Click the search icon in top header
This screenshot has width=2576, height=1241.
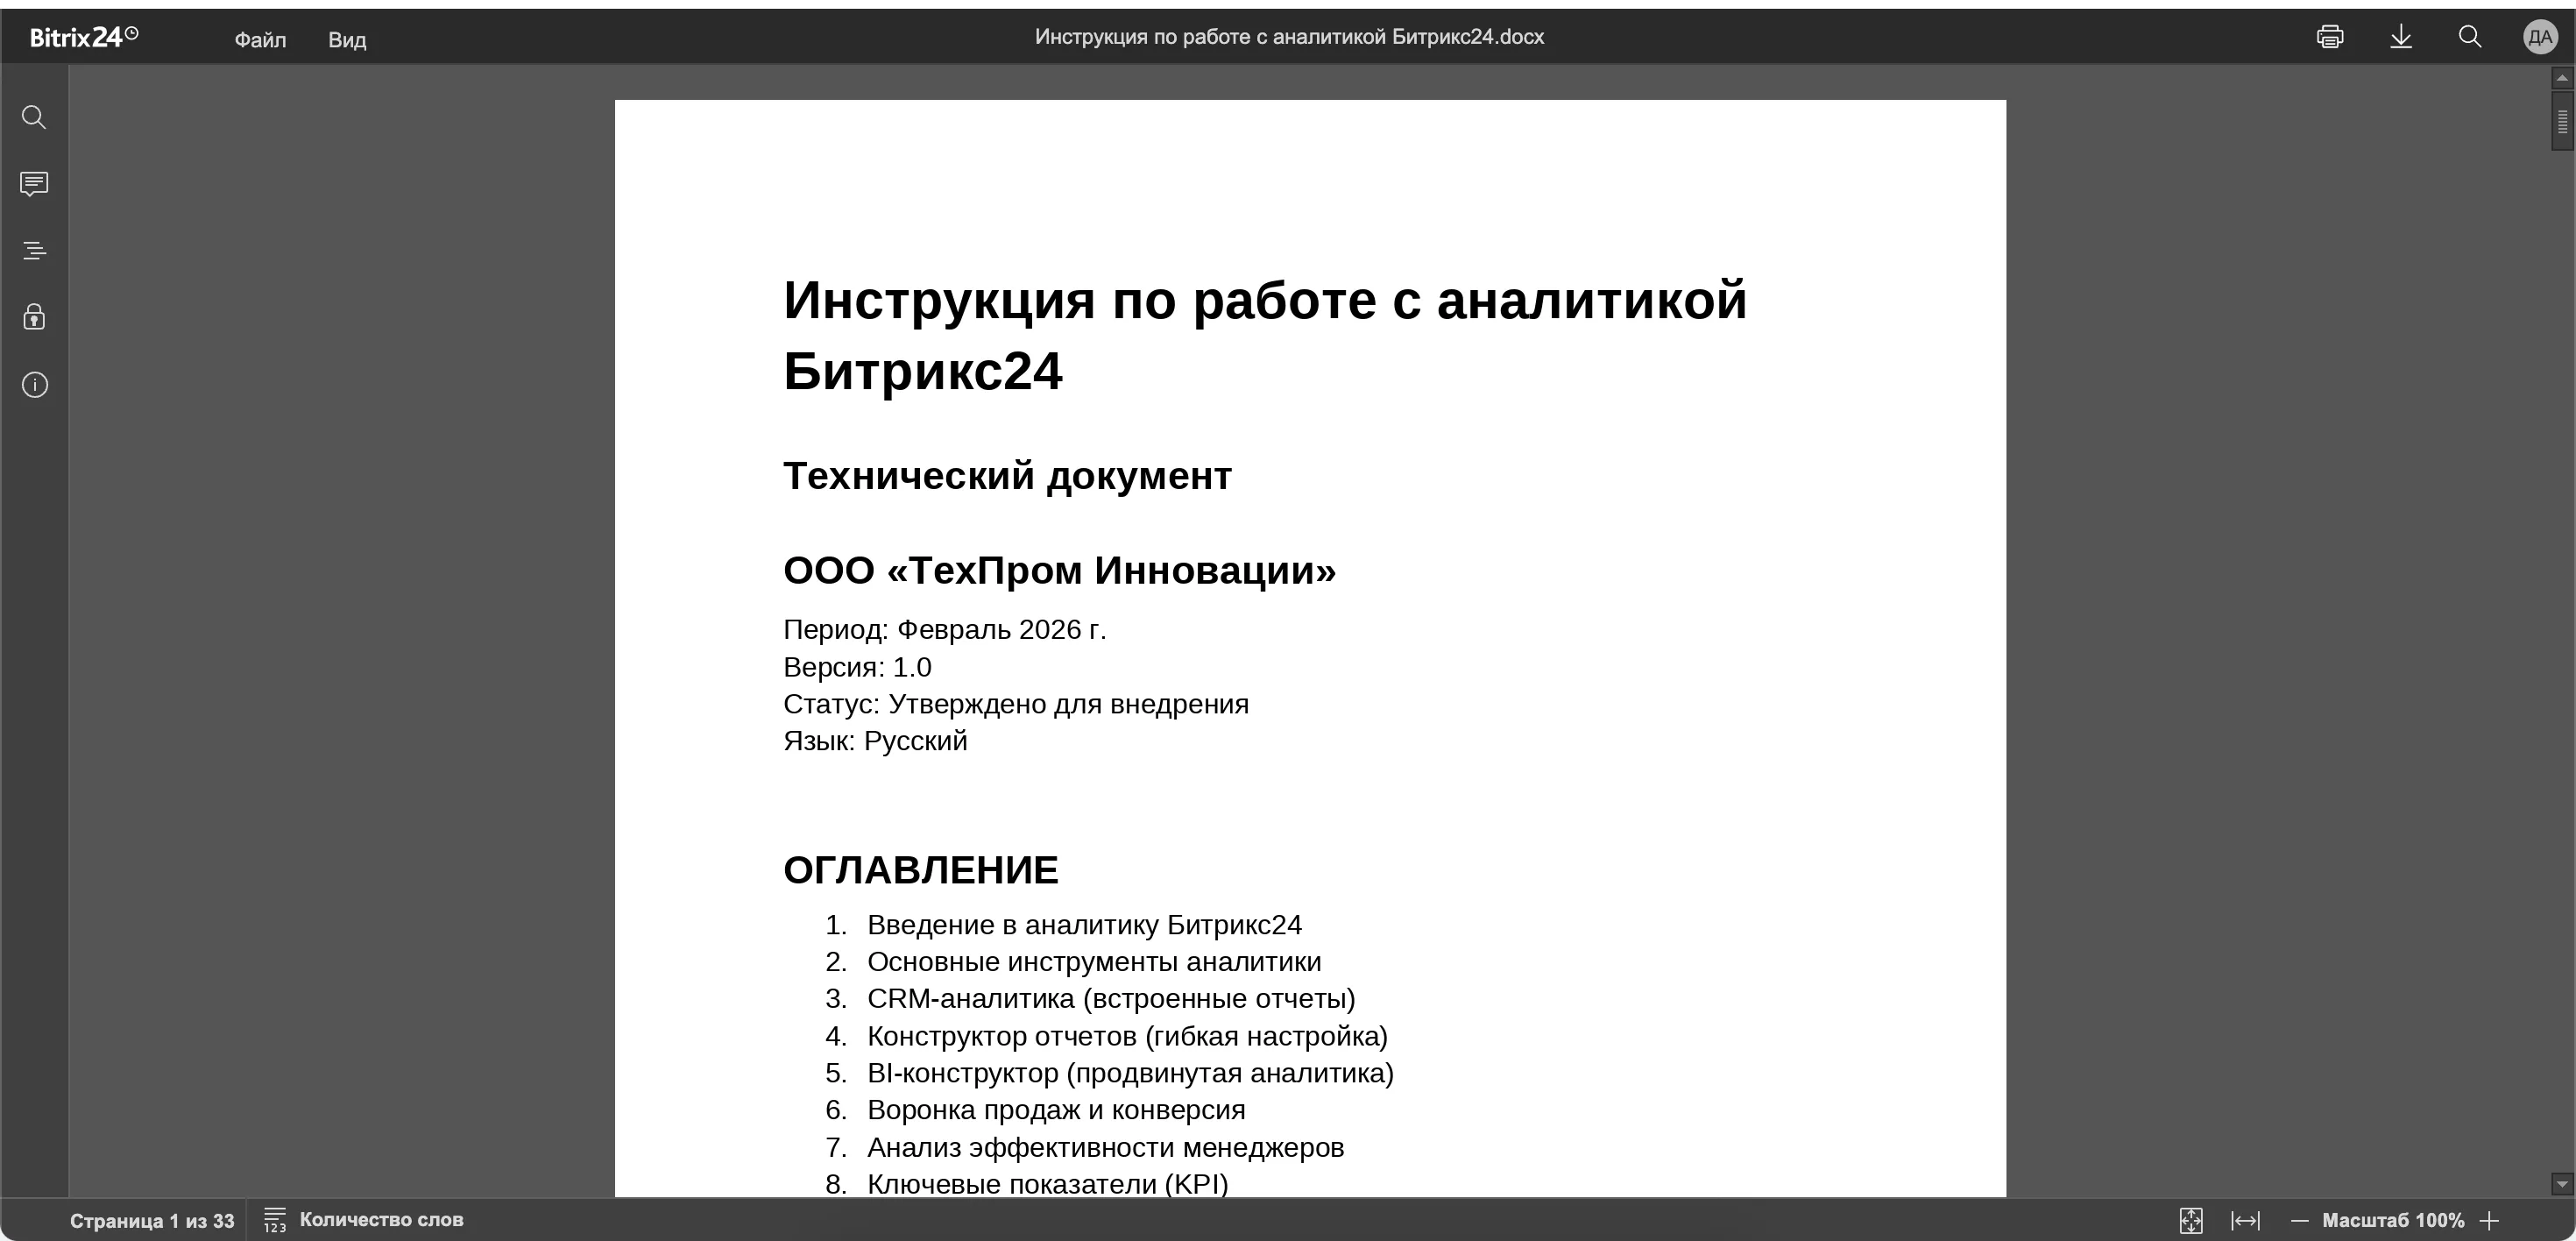(x=2470, y=37)
